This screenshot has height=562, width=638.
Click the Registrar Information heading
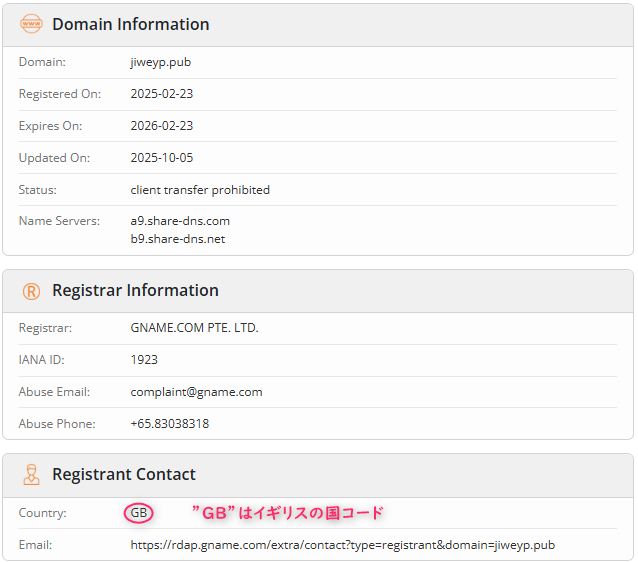tap(135, 291)
